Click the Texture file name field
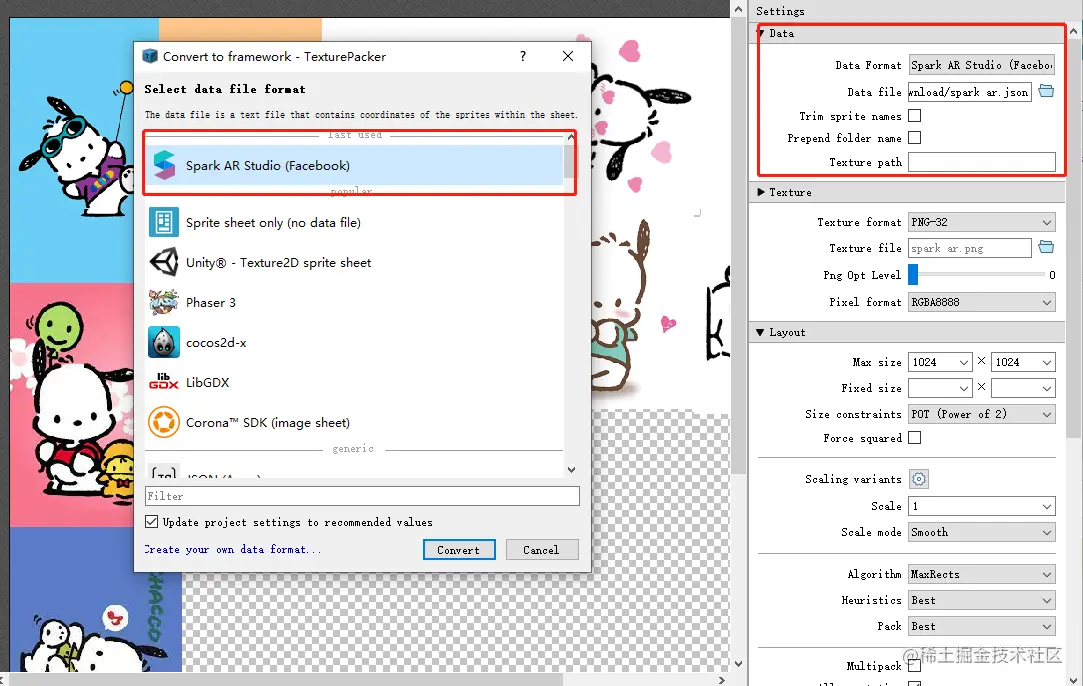Viewport: 1083px width, 686px height. (970, 248)
